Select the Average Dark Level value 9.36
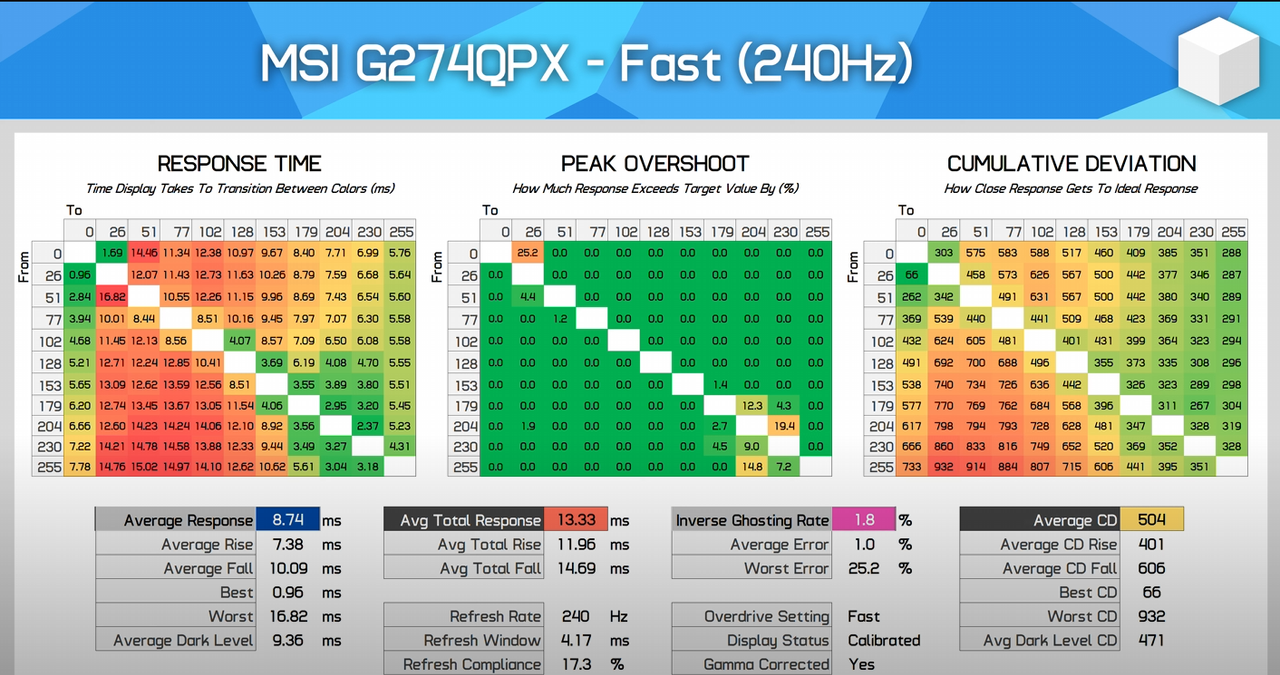Viewport: 1280px width, 675px height. pos(288,640)
